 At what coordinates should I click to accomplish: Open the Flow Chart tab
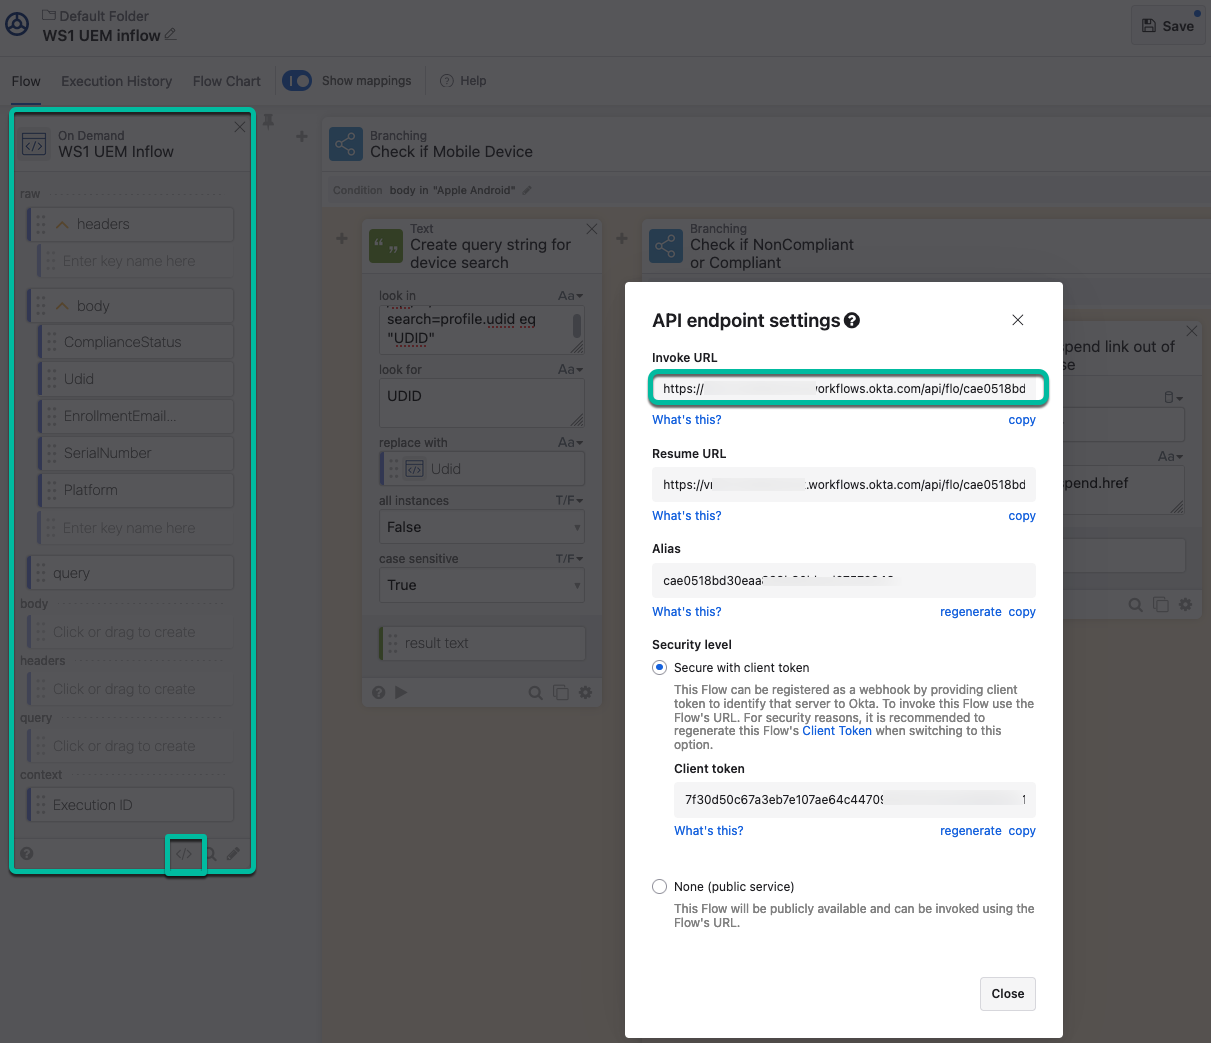pos(226,81)
